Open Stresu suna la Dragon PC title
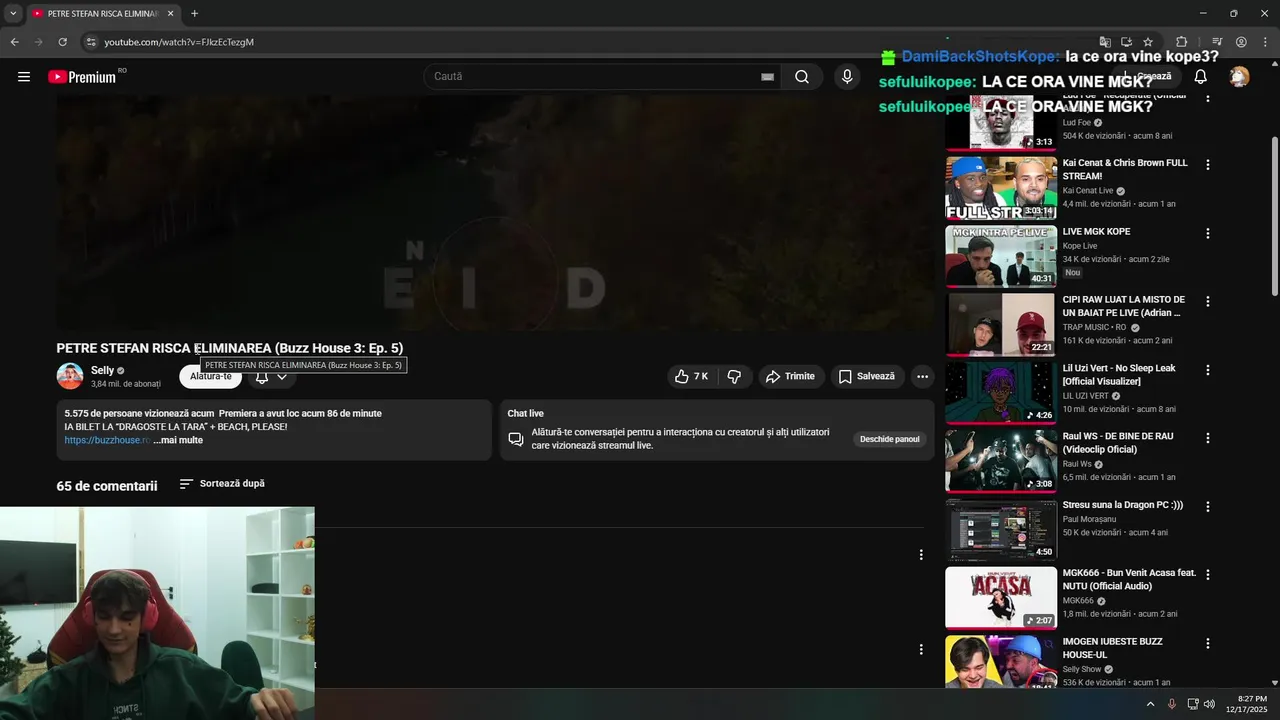 [1123, 505]
